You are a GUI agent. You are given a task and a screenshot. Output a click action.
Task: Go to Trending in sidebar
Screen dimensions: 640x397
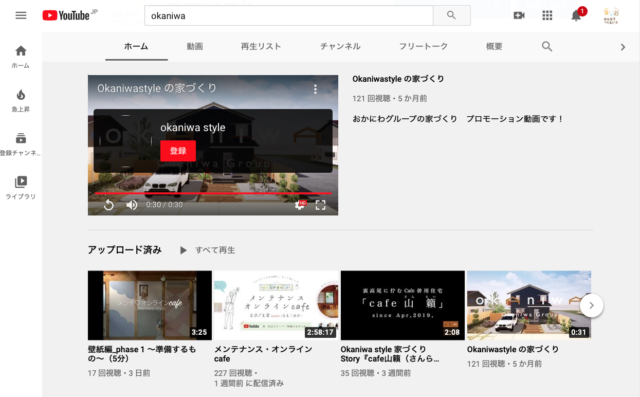20,100
